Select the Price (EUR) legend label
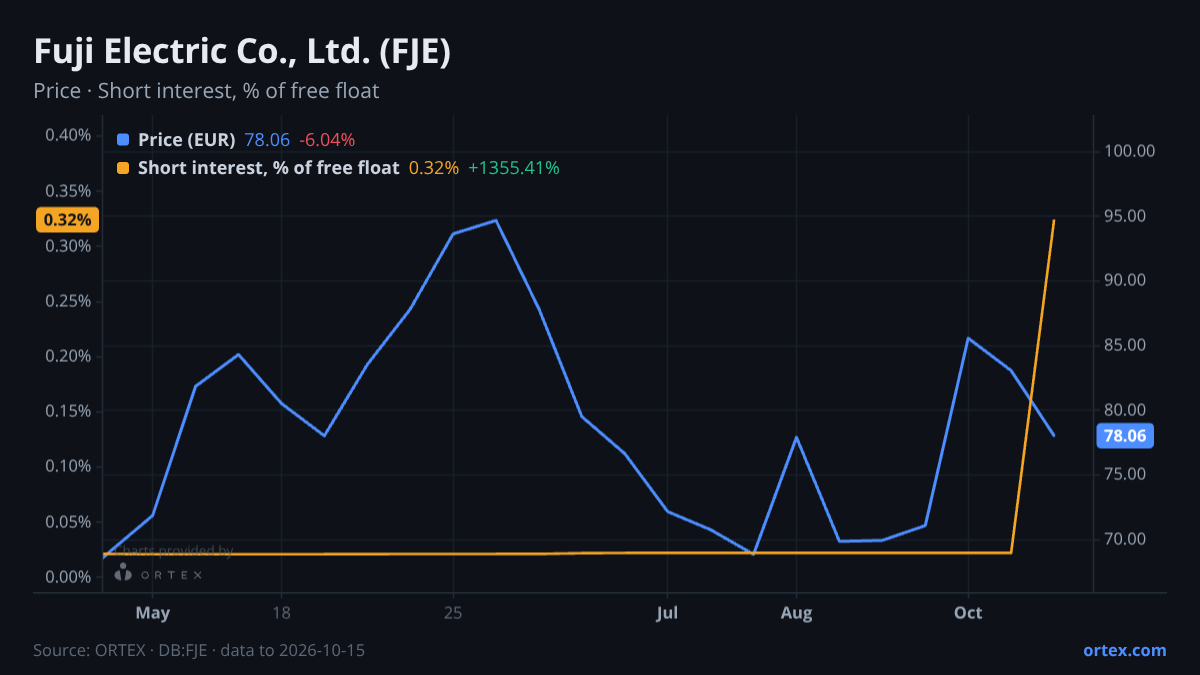Viewport: 1200px width, 675px height. 187,140
